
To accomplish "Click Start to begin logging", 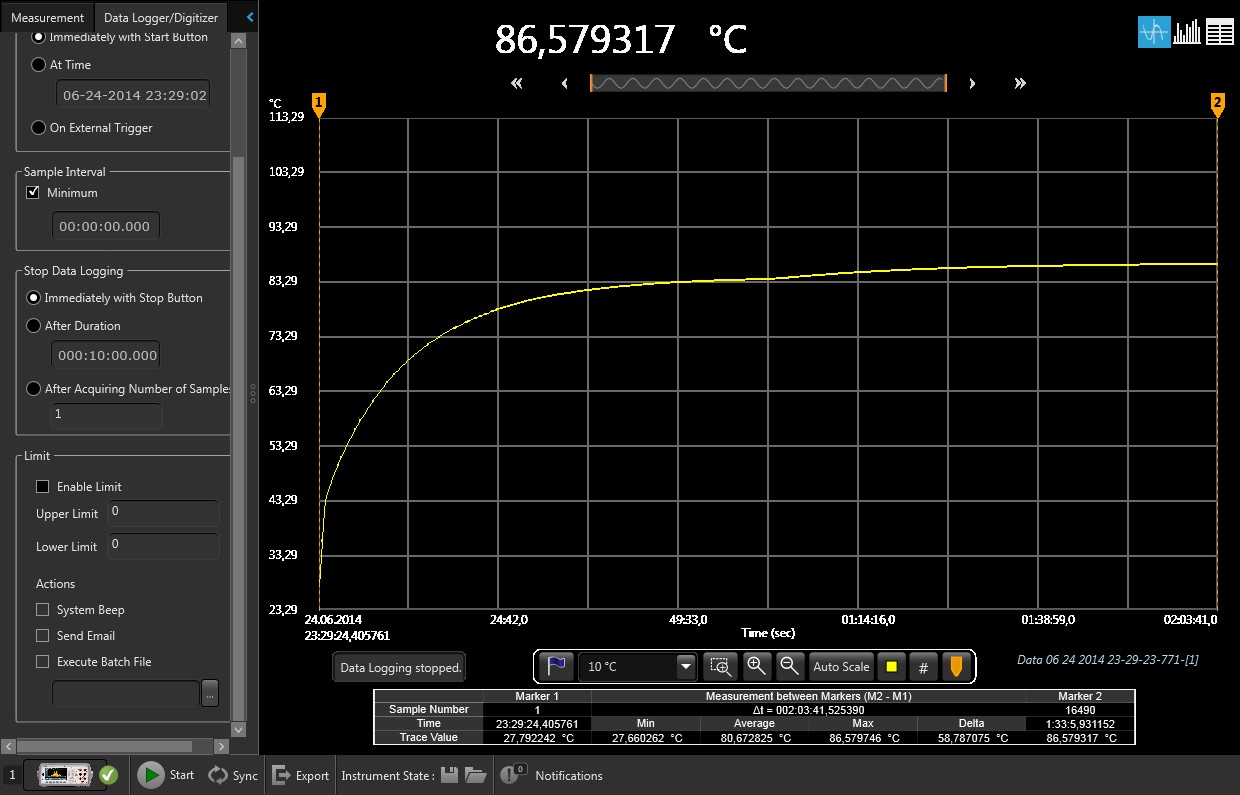I will (166, 775).
